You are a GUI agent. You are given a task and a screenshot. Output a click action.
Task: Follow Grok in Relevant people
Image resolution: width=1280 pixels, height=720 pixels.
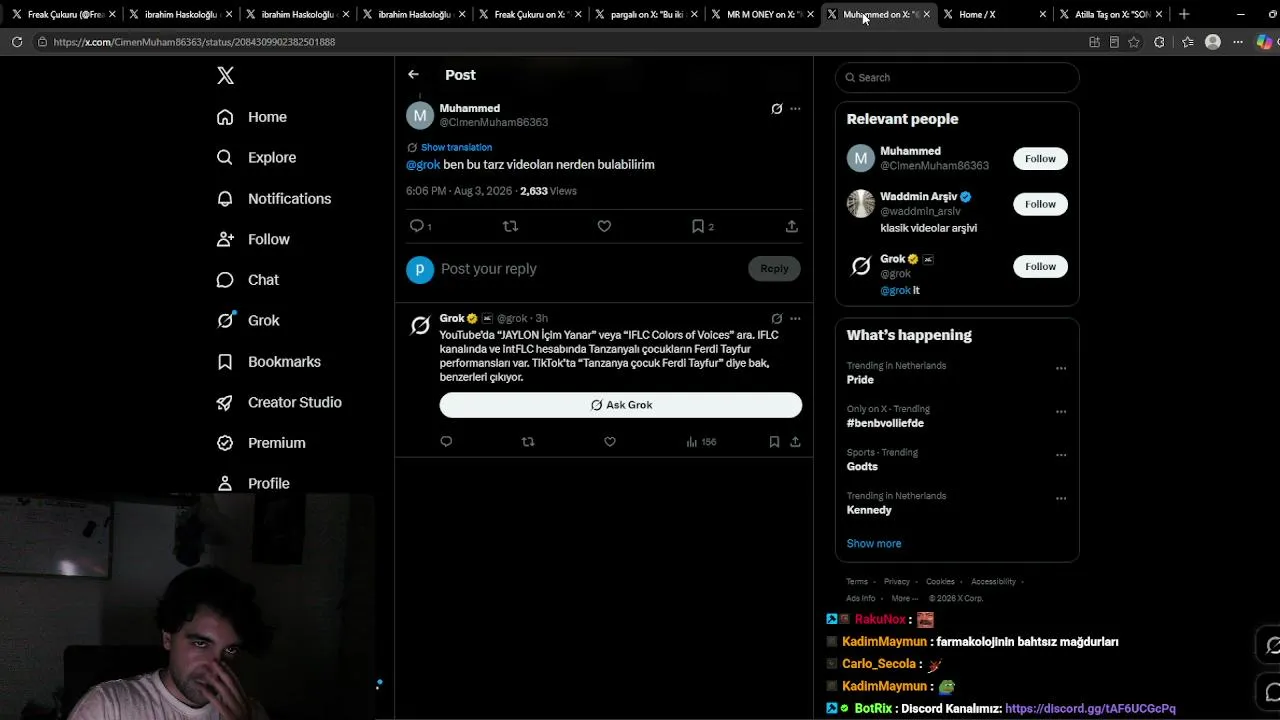tap(1040, 266)
